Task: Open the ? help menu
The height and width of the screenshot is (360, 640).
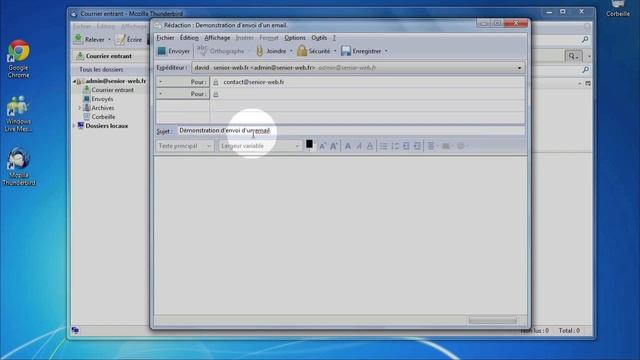Action: click(334, 38)
